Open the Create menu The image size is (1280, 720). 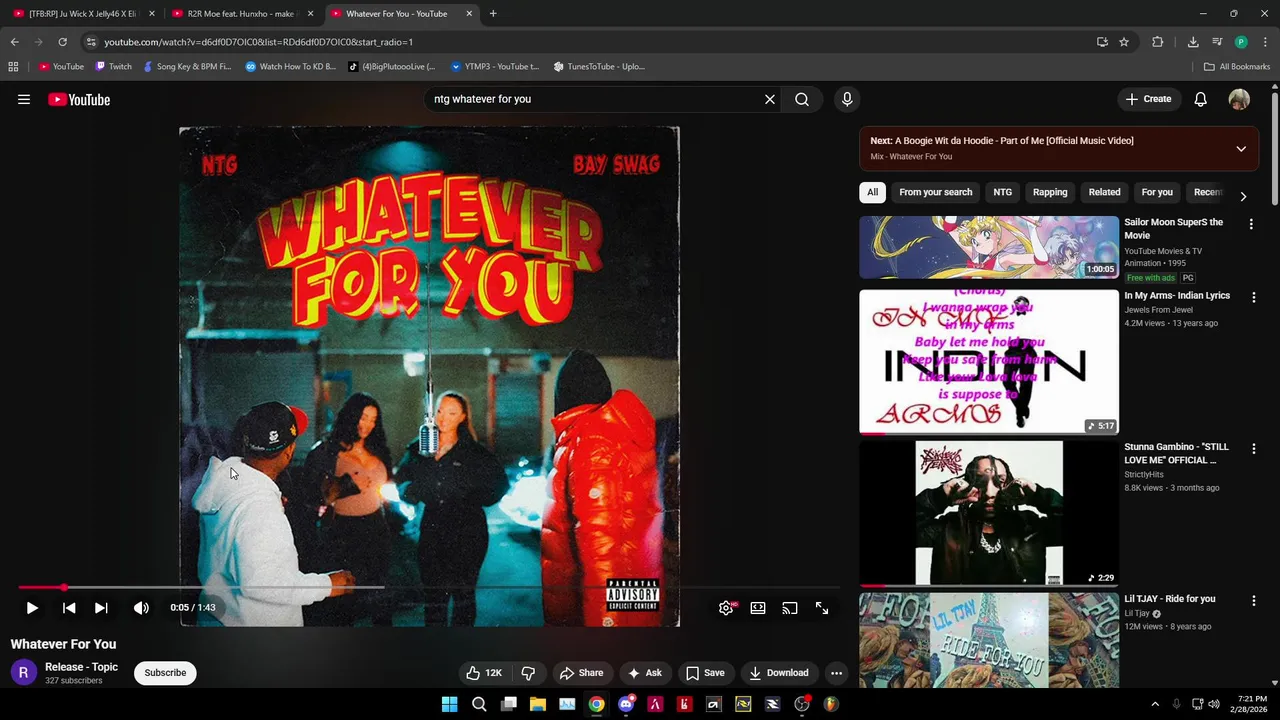(x=1148, y=99)
